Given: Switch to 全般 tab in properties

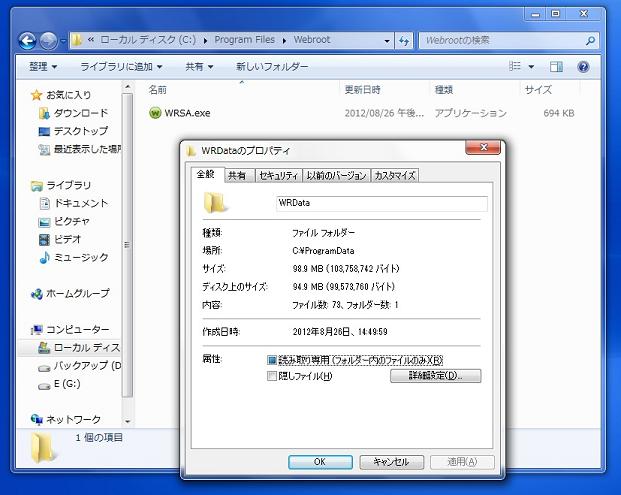Looking at the screenshot, I should point(207,174).
